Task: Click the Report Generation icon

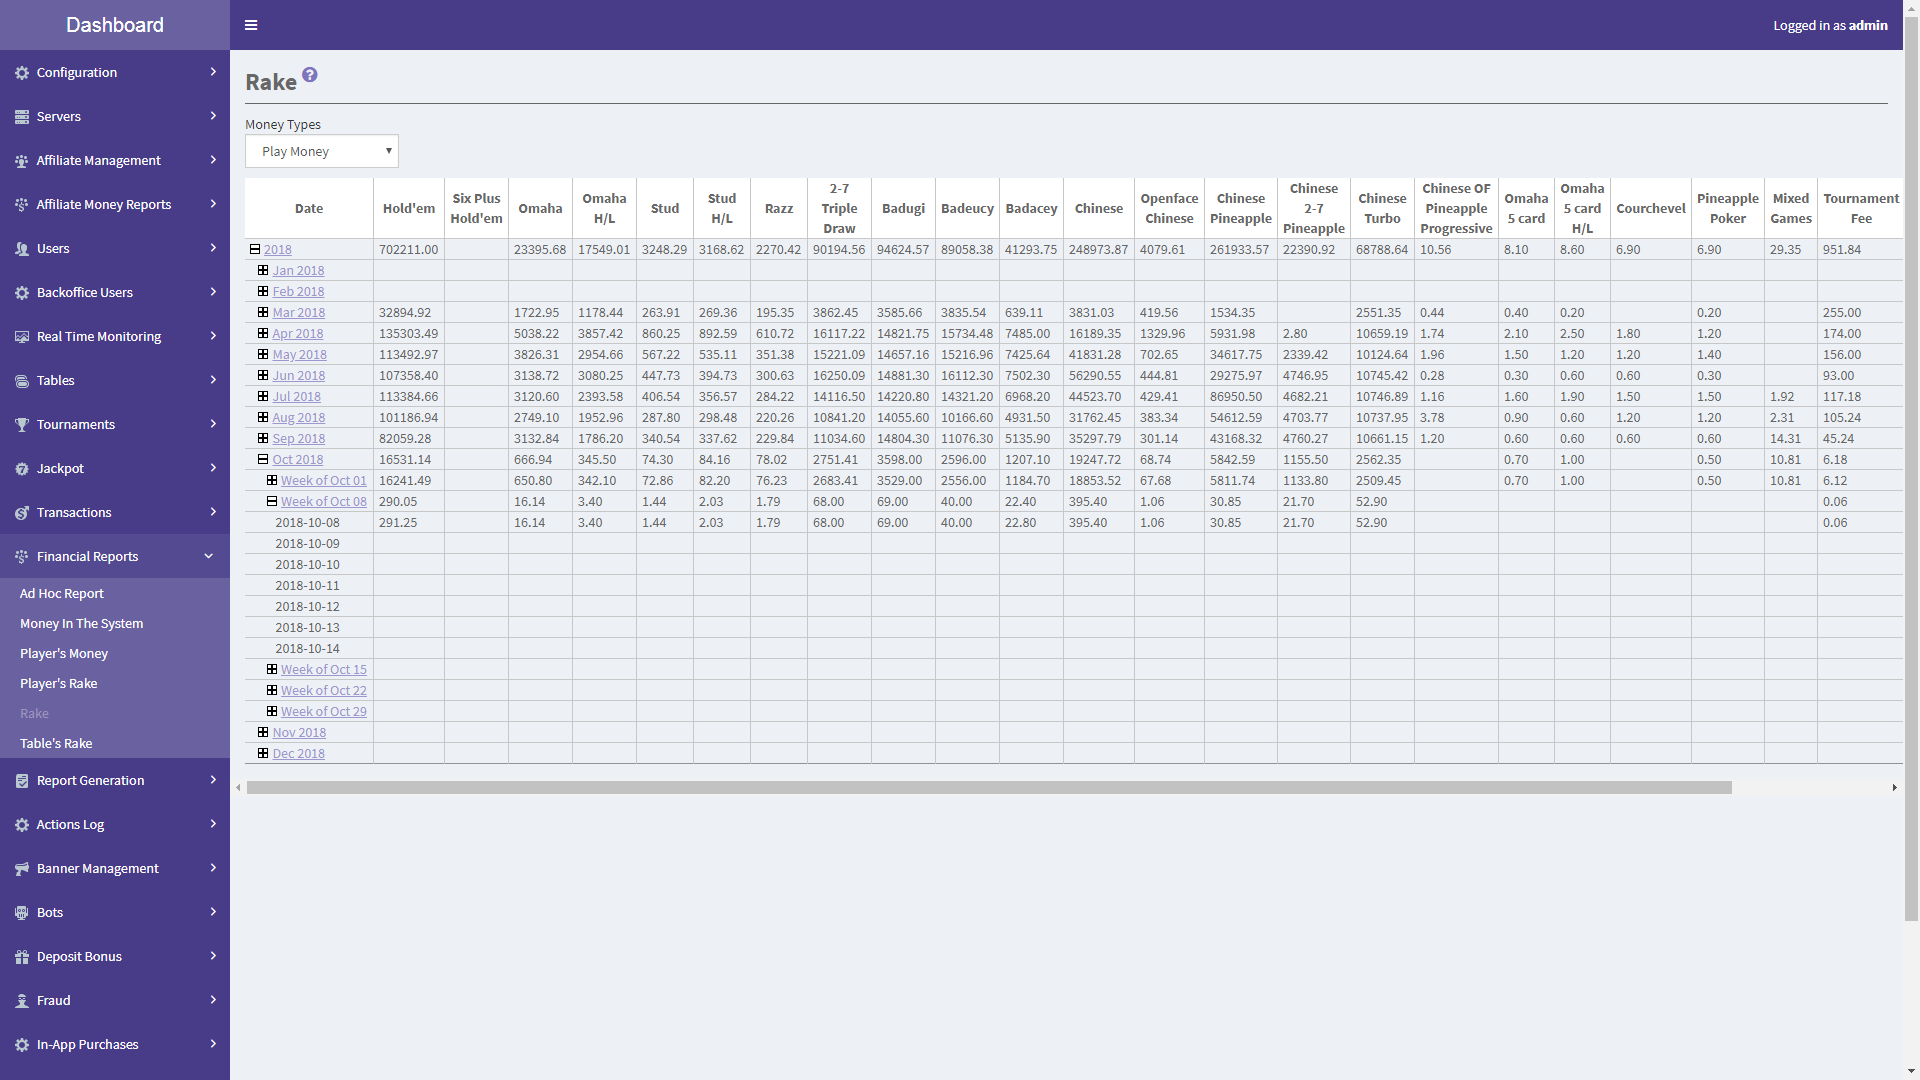Action: pyautogui.click(x=22, y=781)
